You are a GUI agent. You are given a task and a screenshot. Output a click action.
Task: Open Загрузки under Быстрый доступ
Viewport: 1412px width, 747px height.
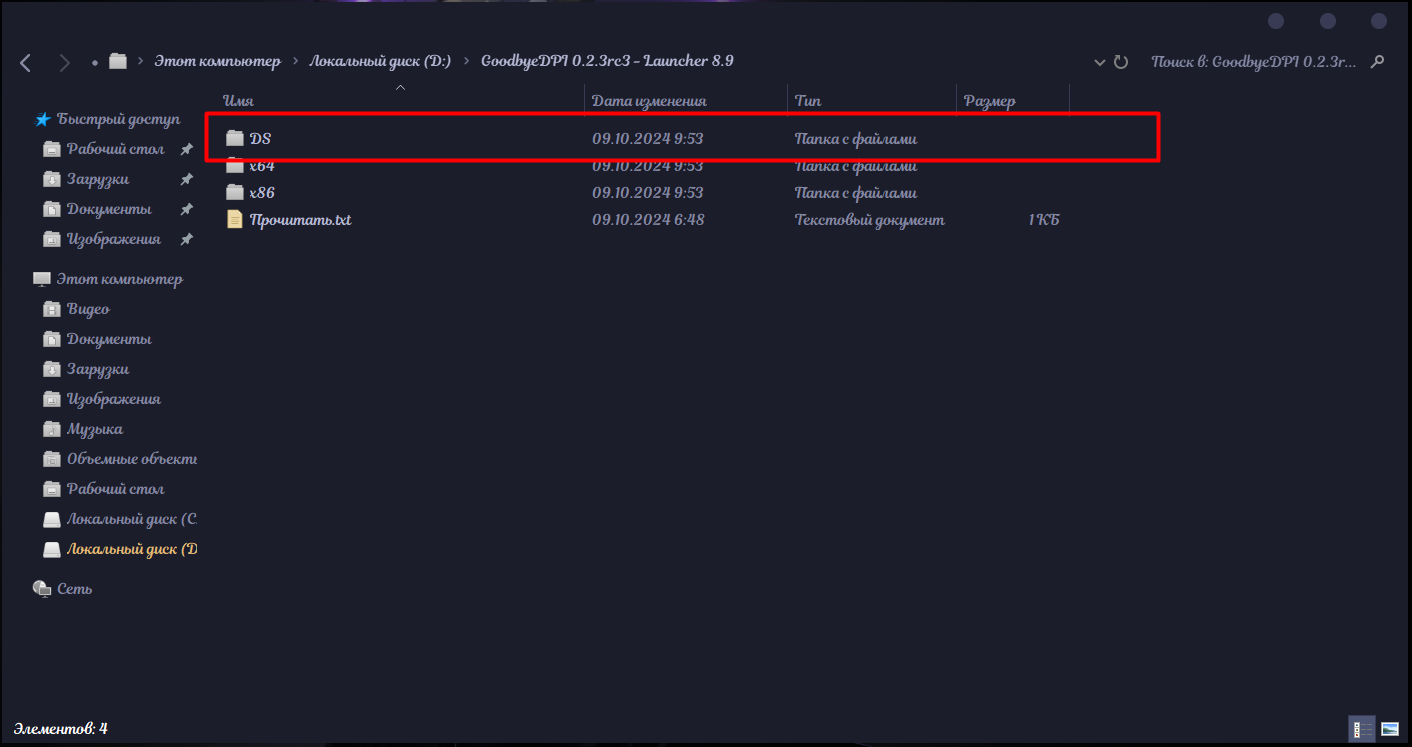pyautogui.click(x=97, y=179)
